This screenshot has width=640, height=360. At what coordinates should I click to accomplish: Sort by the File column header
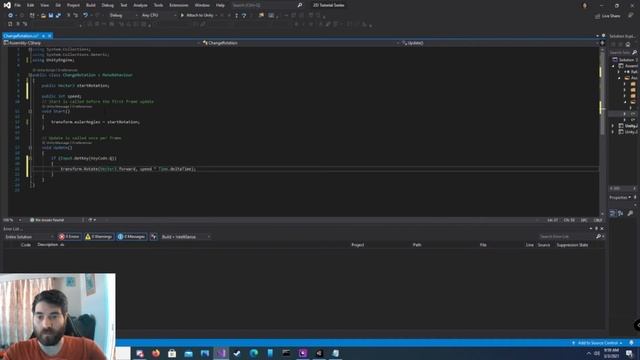click(x=483, y=245)
